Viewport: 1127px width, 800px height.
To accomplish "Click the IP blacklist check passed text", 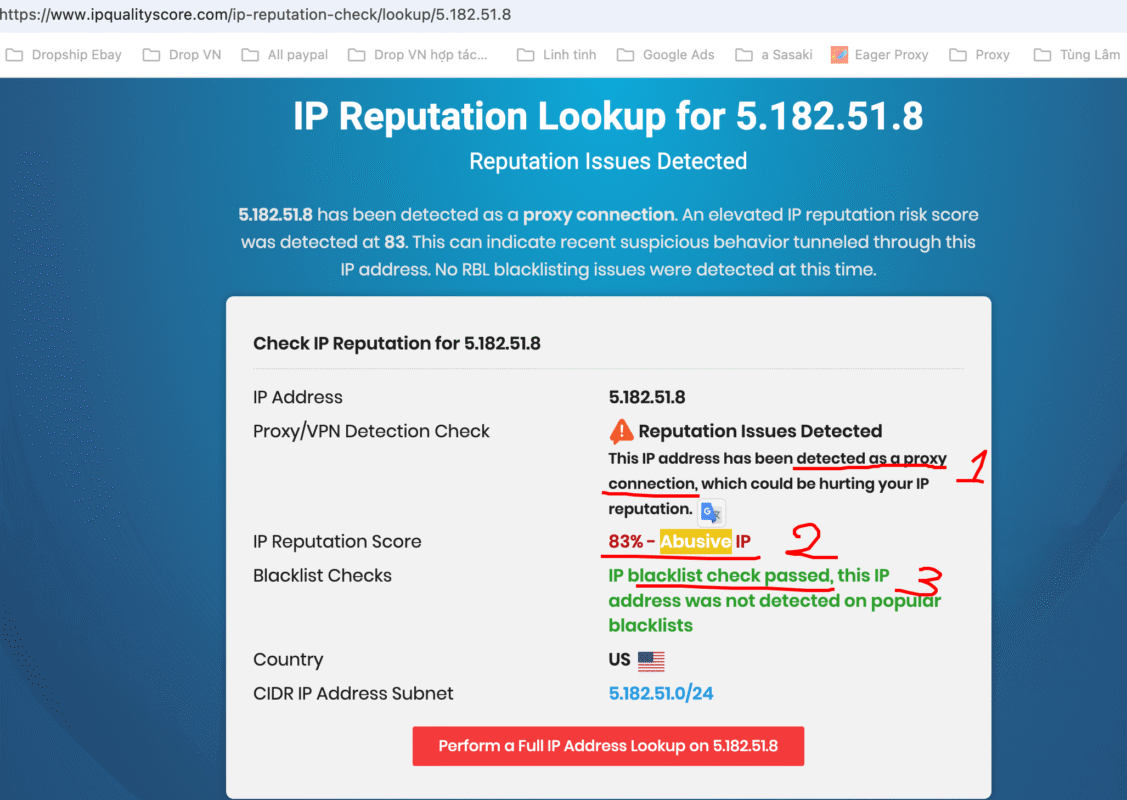I will [774, 600].
